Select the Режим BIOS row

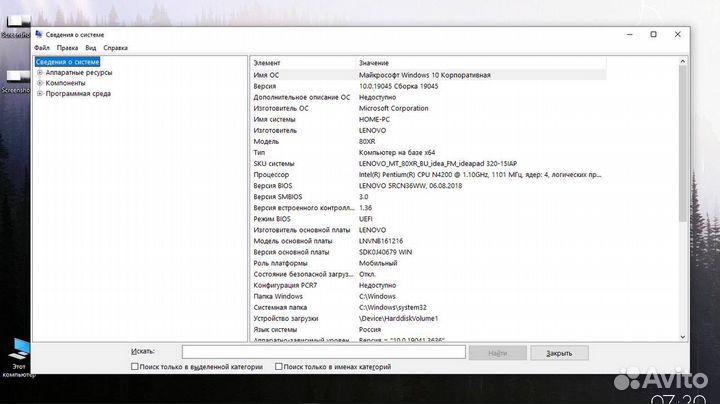point(428,219)
